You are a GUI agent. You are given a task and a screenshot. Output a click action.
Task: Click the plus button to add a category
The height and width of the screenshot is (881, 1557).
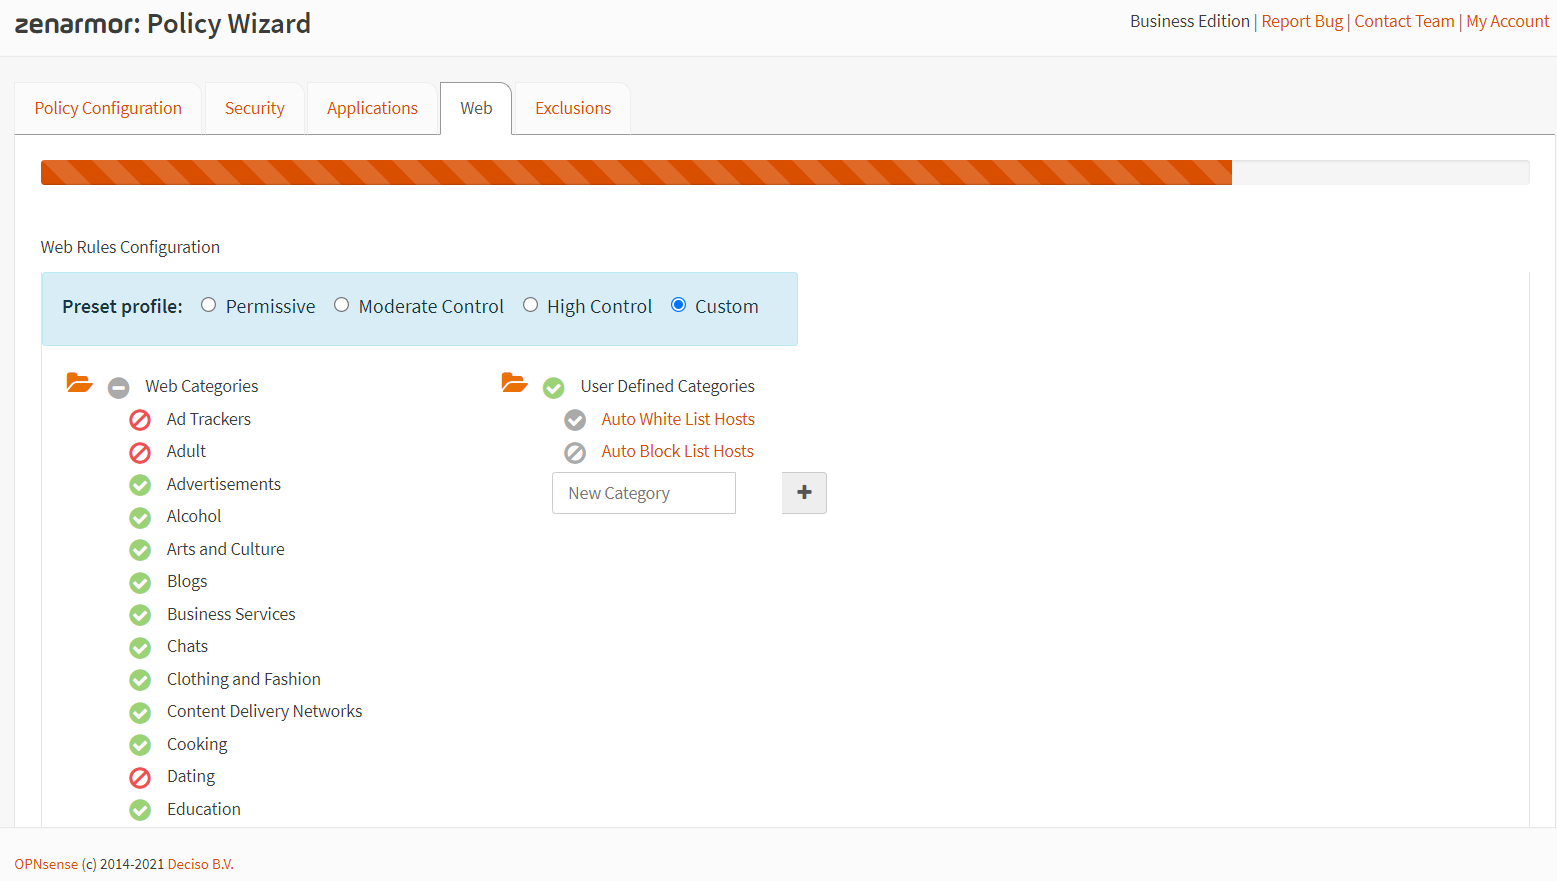click(804, 492)
